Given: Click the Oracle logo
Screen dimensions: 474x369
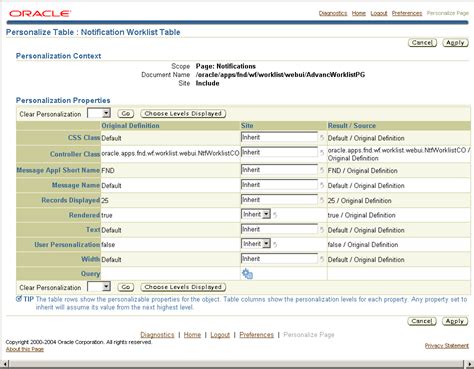Looking at the screenshot, I should pos(39,14).
